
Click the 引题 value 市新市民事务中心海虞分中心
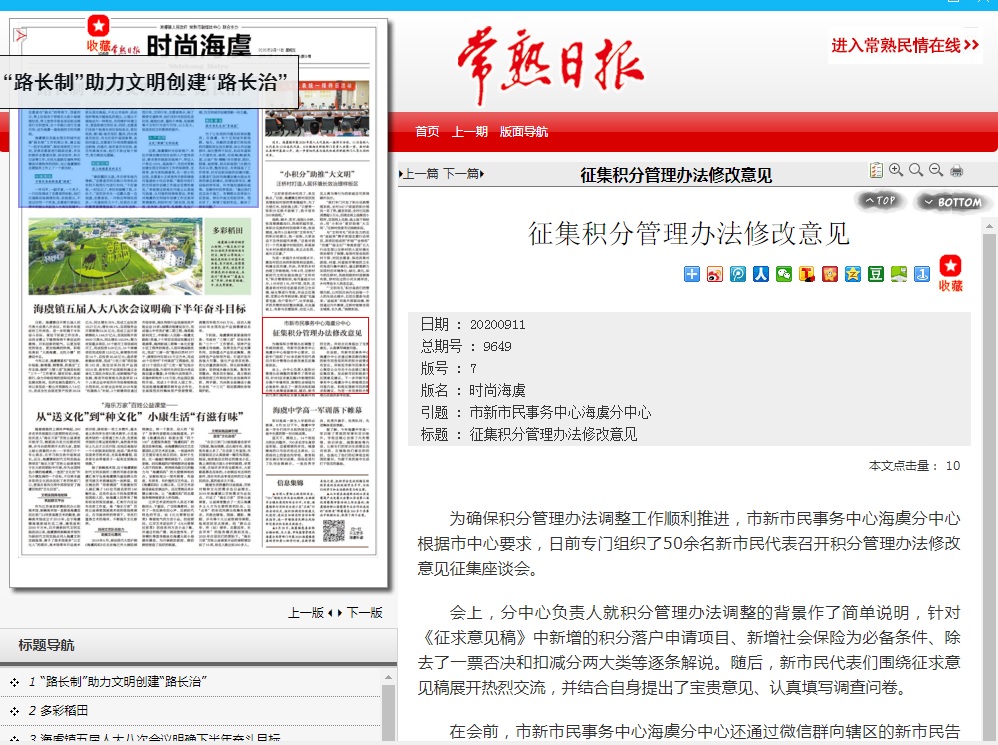click(560, 412)
